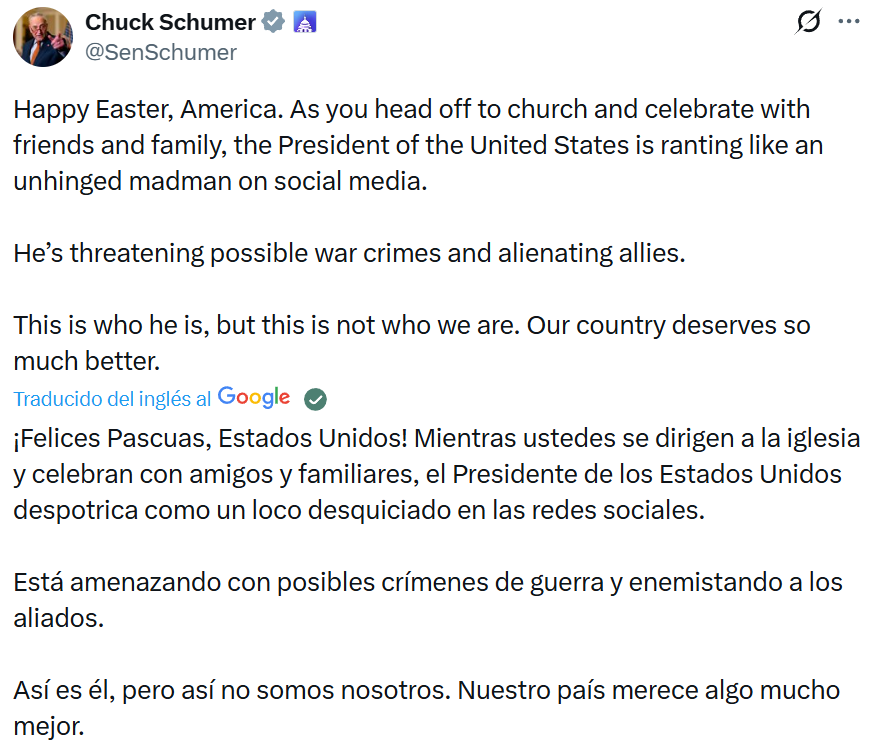Click the blue verified checkmark badge

coord(271,22)
